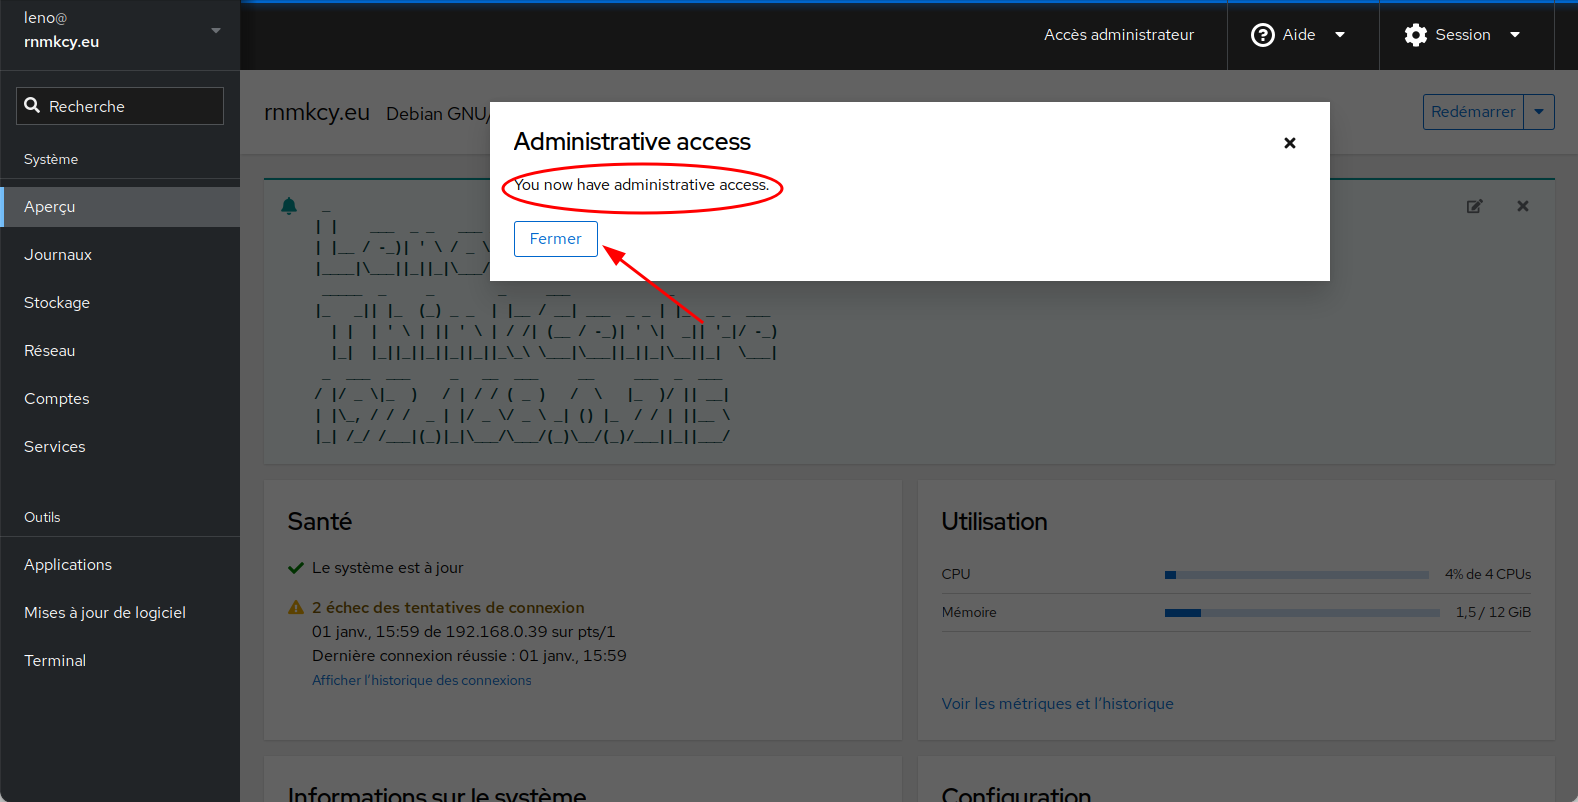Click the CPU usage progress bar

[x=1296, y=575]
